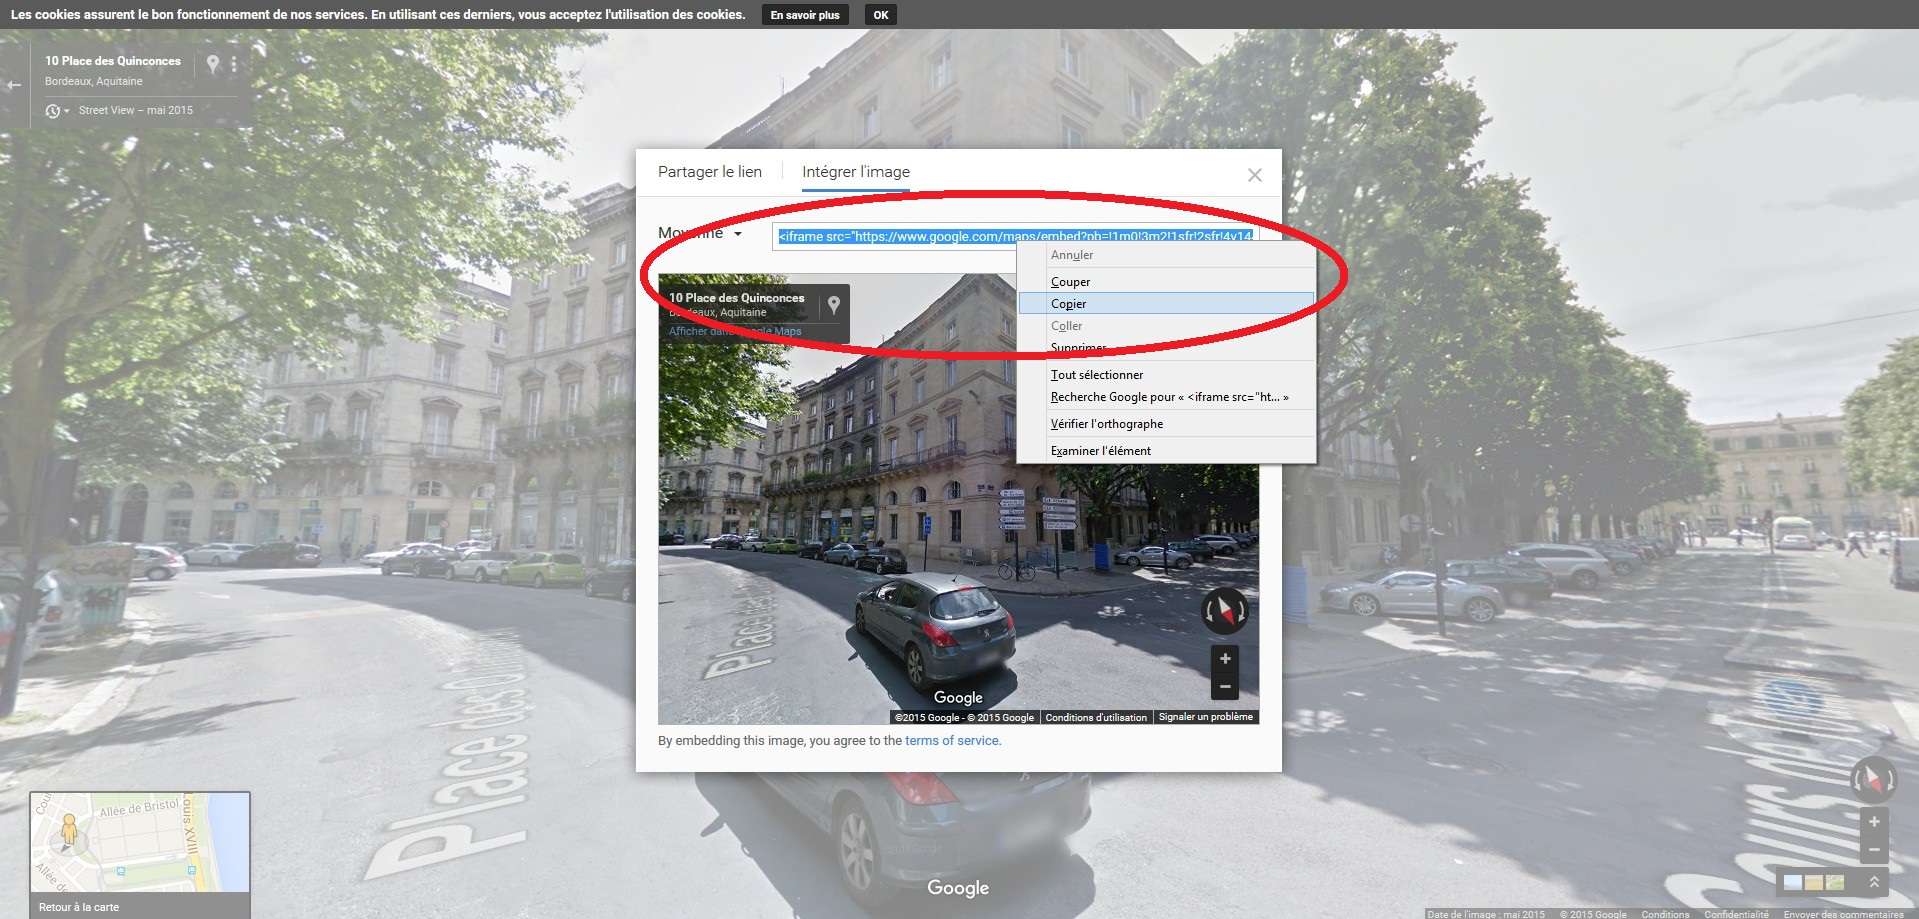Click the mini-map thumbnail showing Allée de Bristol
The width and height of the screenshot is (1919, 919).
140,842
